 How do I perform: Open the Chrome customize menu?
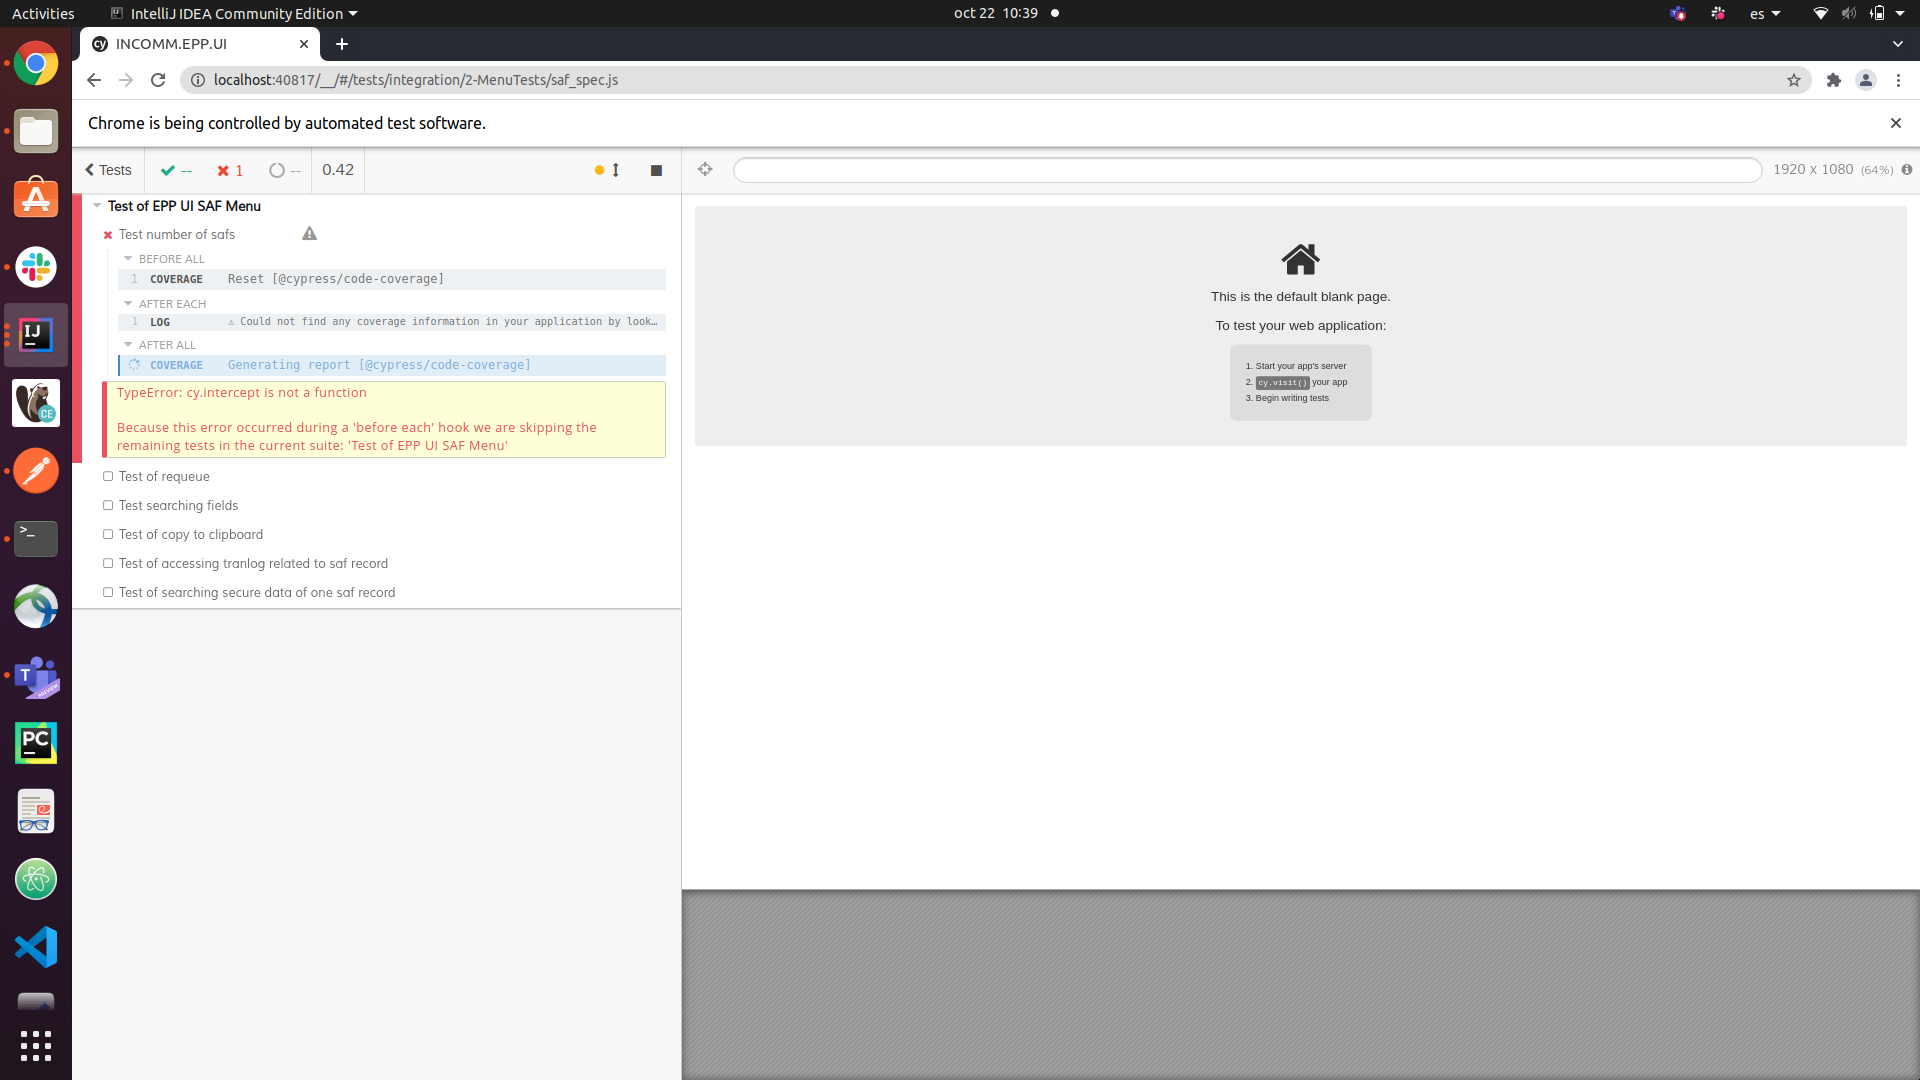click(x=1898, y=80)
